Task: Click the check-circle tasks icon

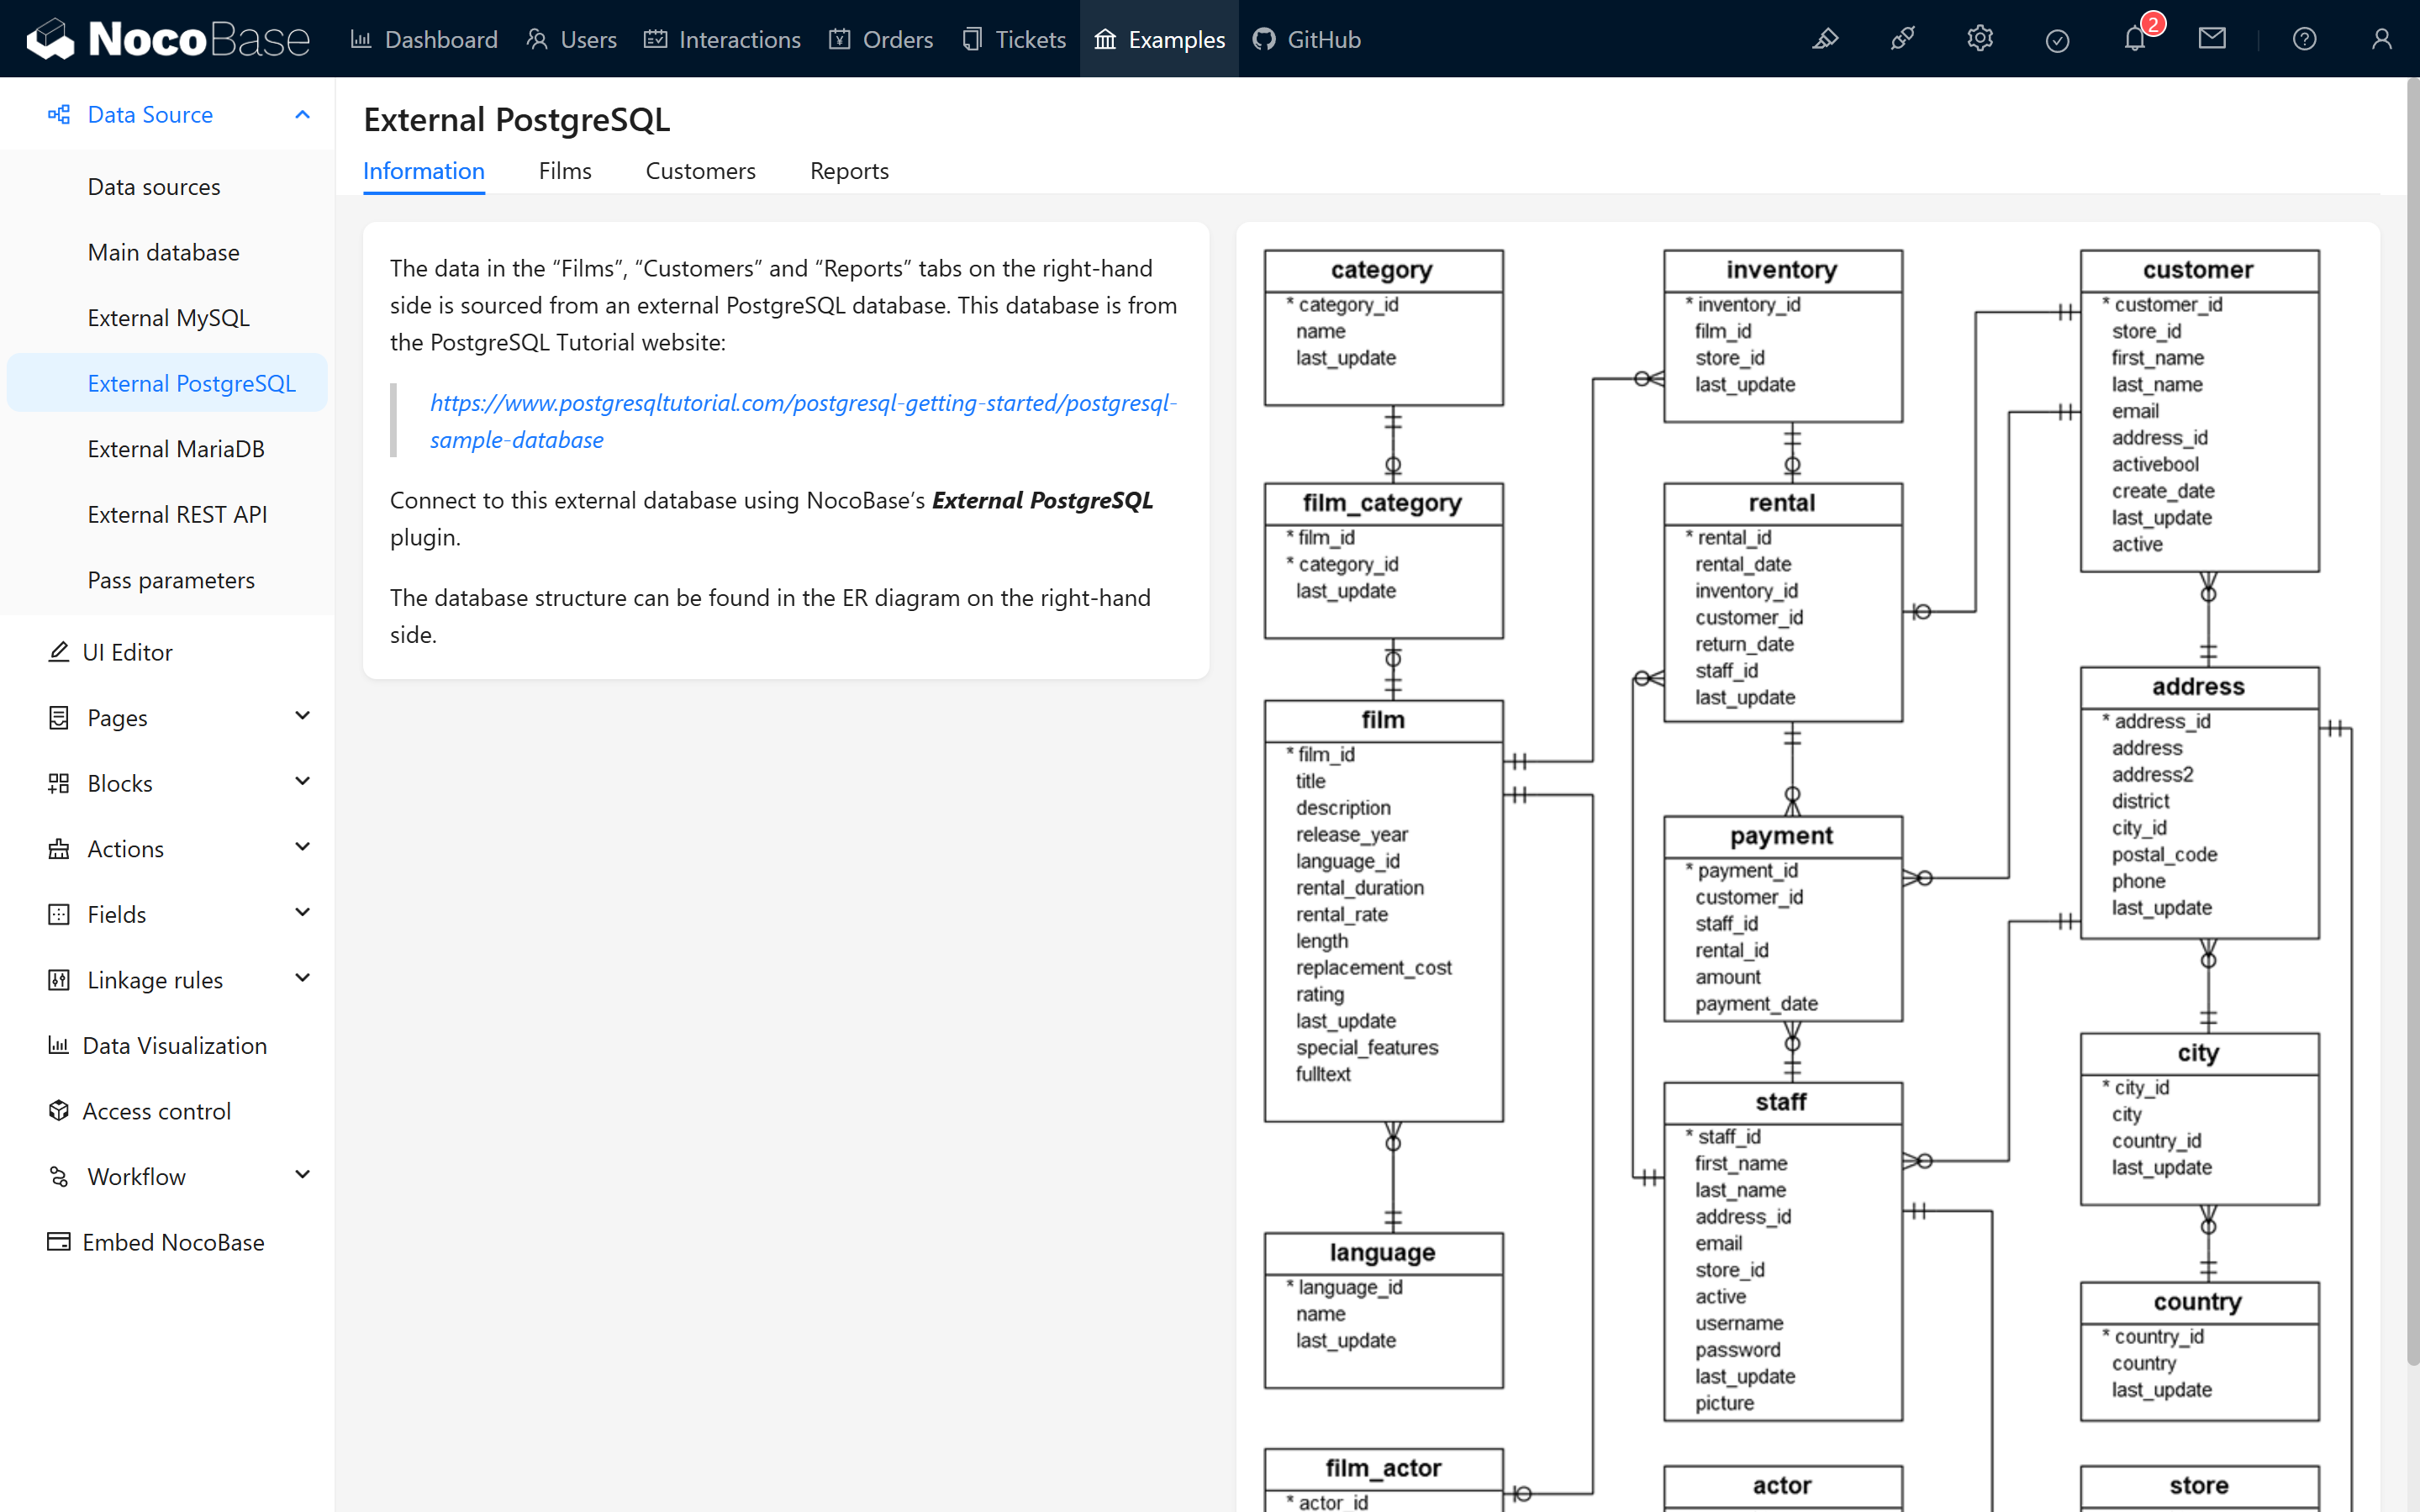Action: click(2057, 39)
